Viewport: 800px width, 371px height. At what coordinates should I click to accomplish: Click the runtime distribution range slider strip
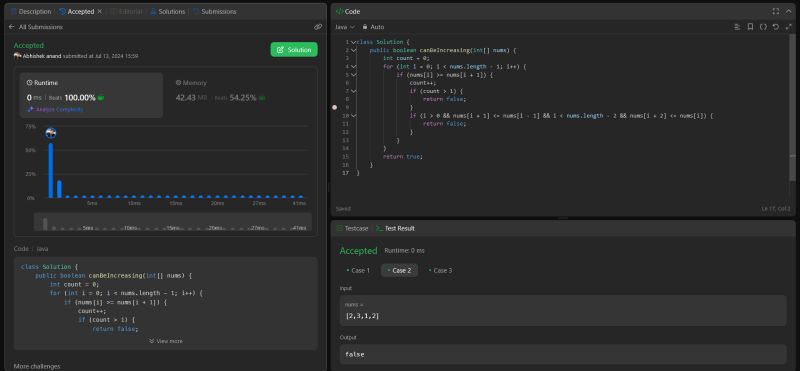click(x=173, y=222)
